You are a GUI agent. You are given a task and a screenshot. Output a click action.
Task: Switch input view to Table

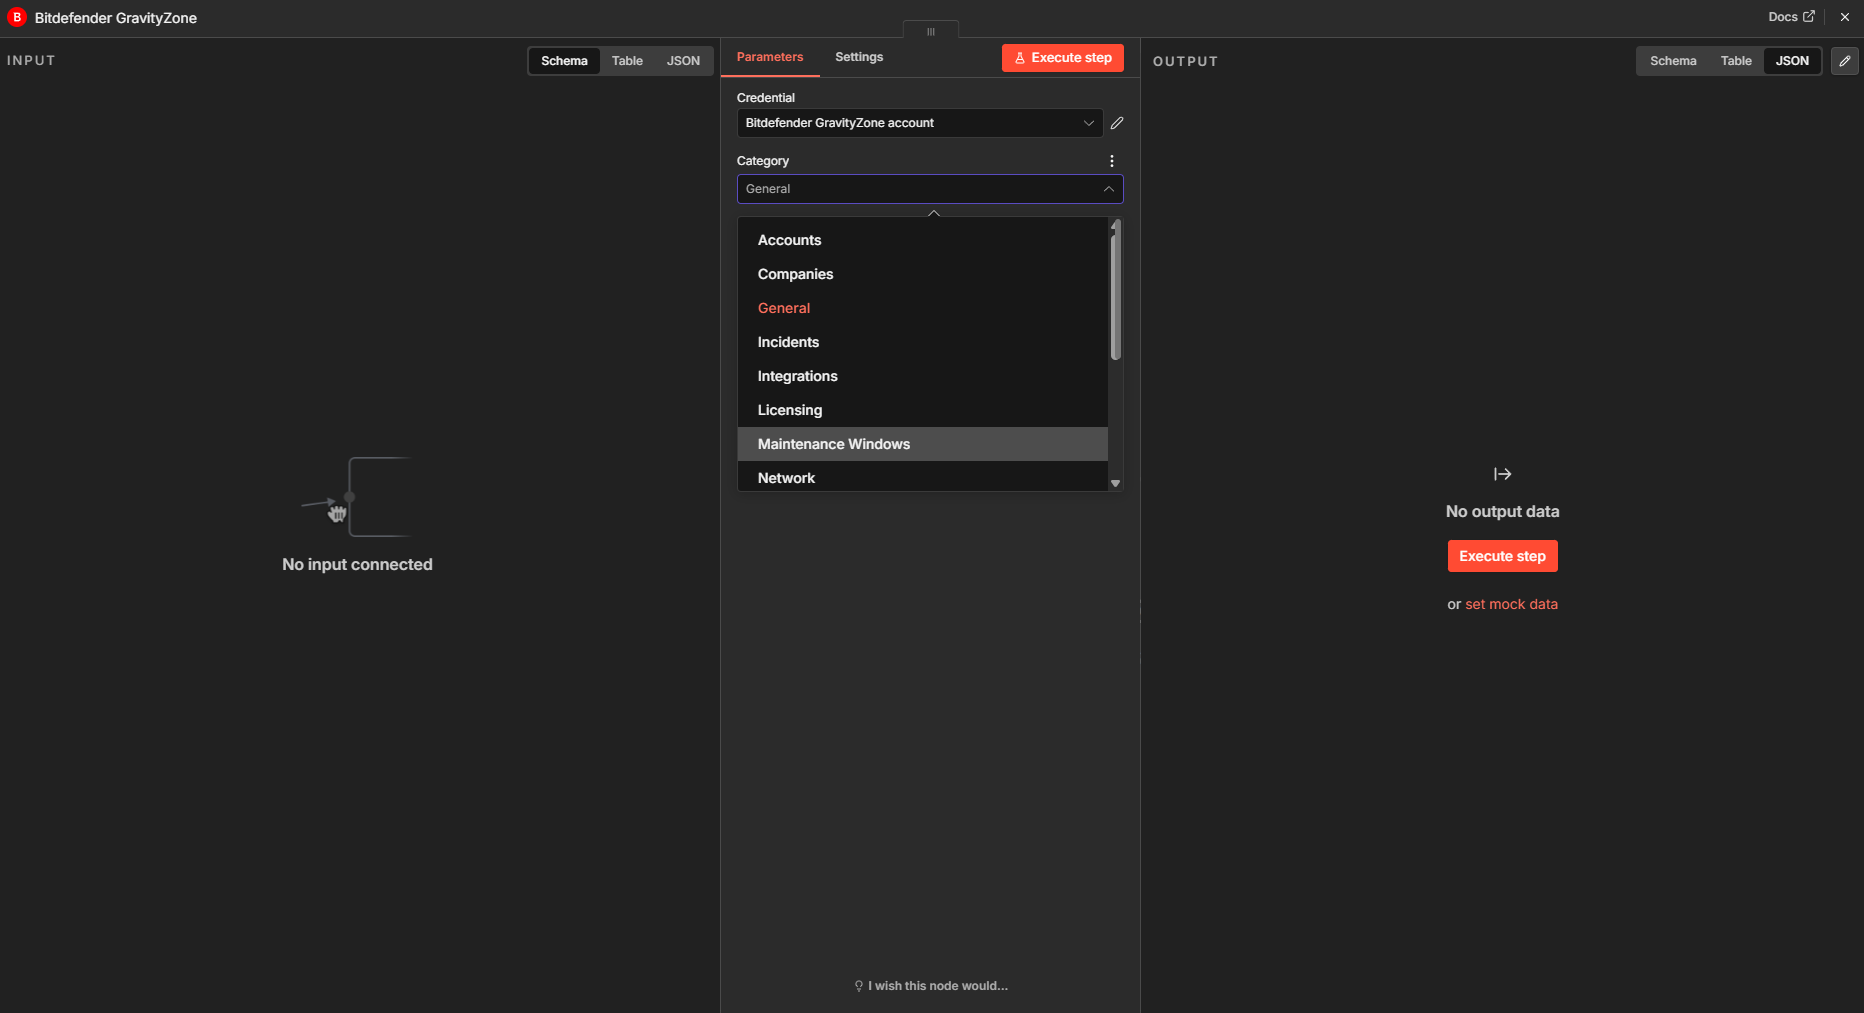[627, 61]
